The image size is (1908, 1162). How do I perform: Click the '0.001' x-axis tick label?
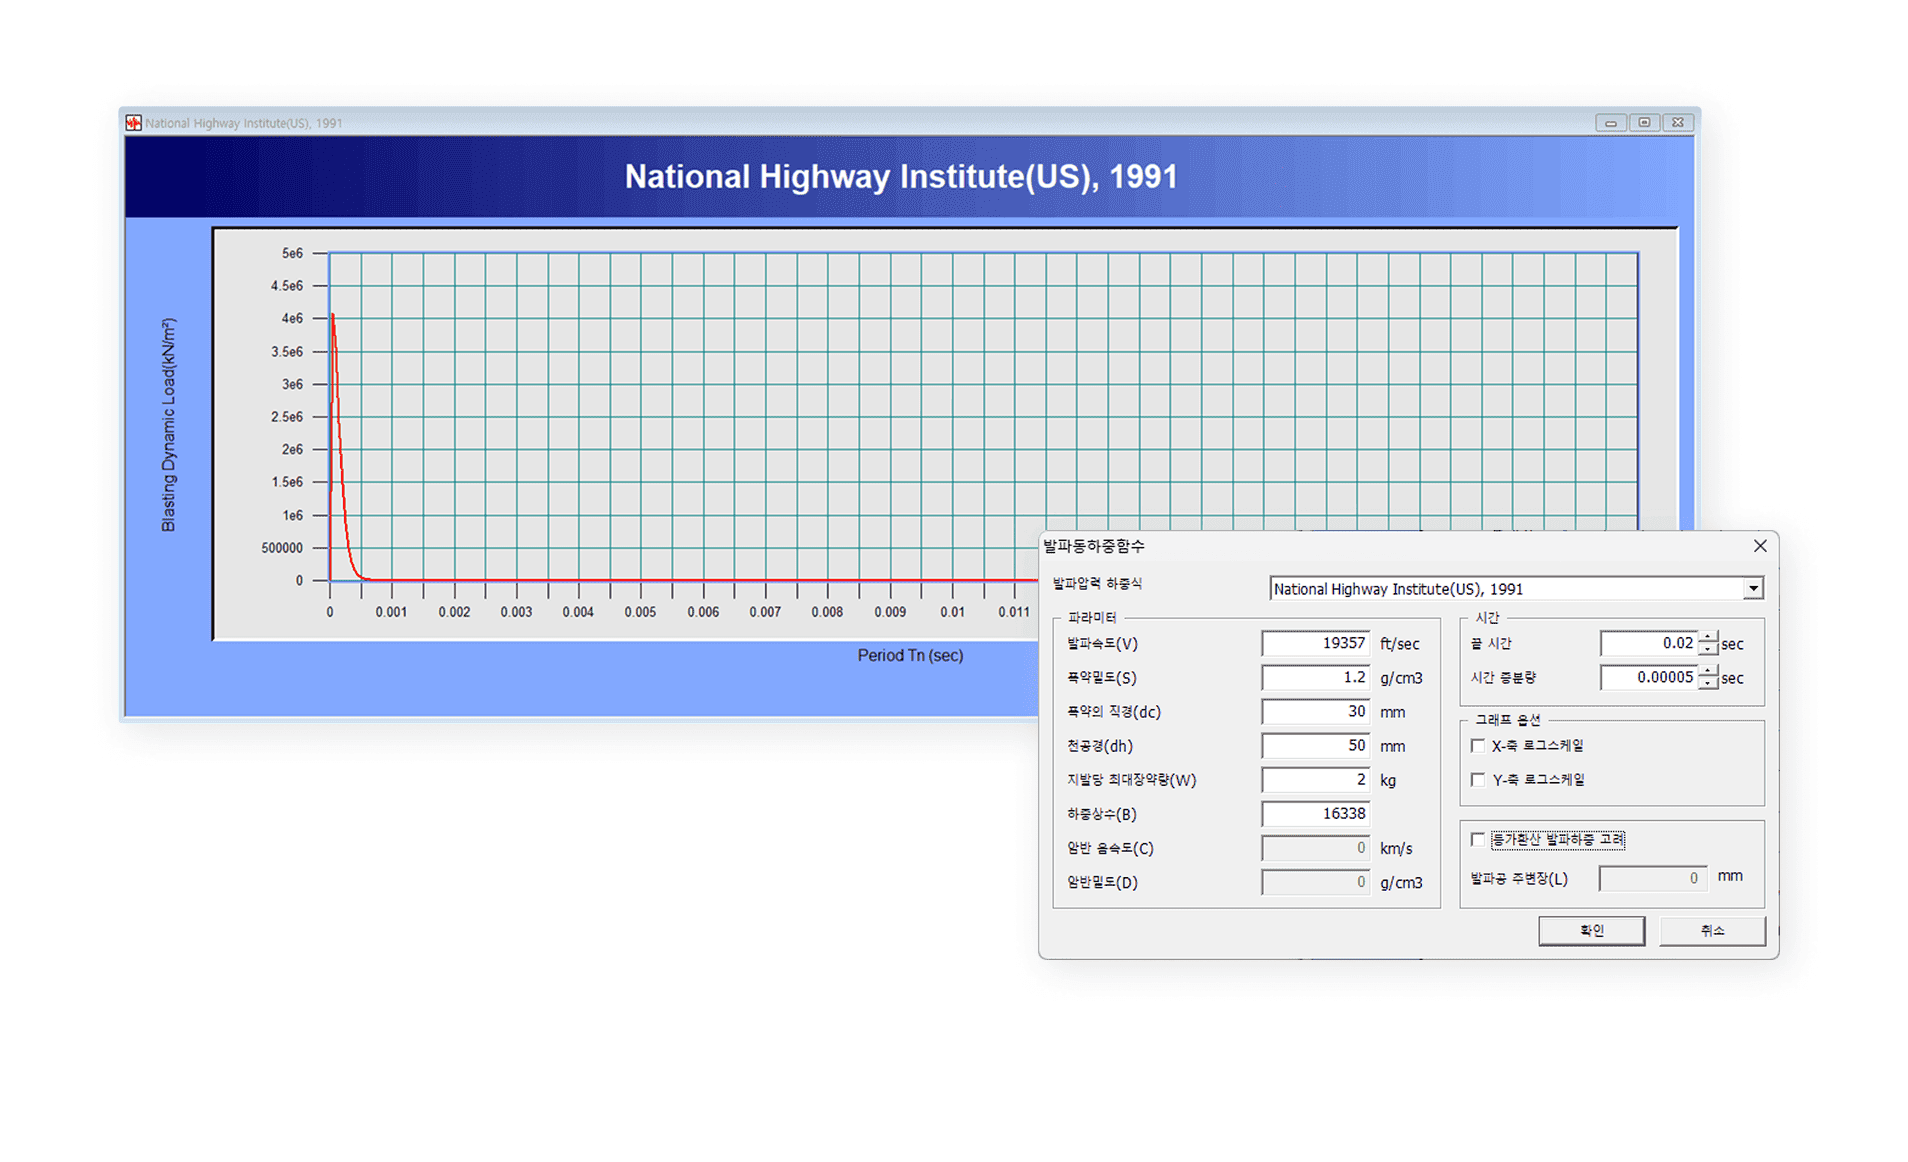392,612
